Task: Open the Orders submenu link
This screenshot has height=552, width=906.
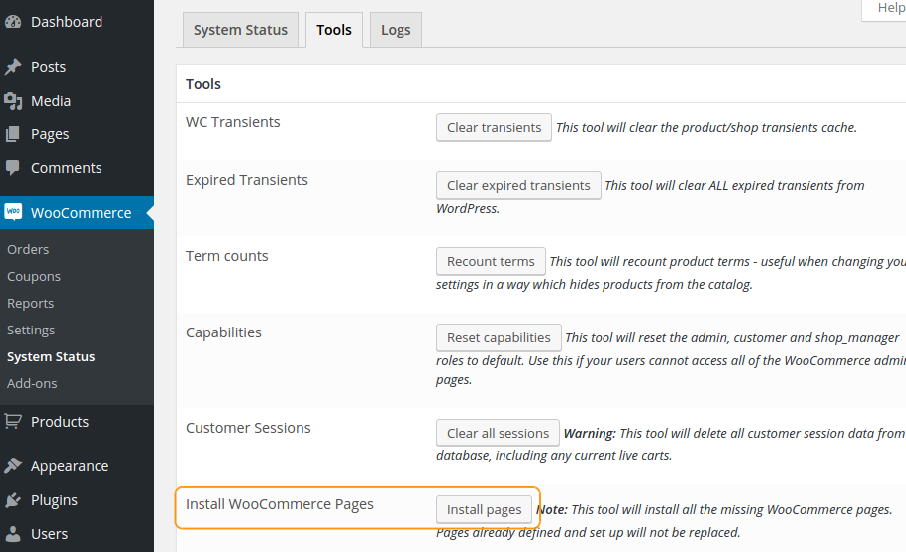Action: (28, 249)
